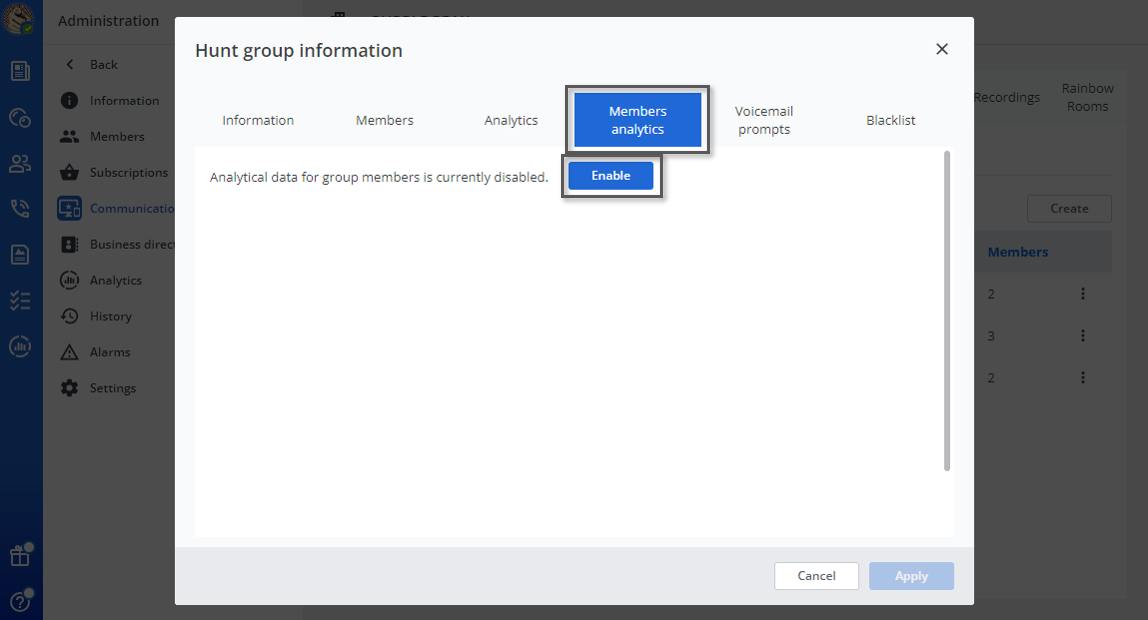Open the three-dot menu for first group row
Viewport: 1148px width, 620px height.
[1083, 294]
